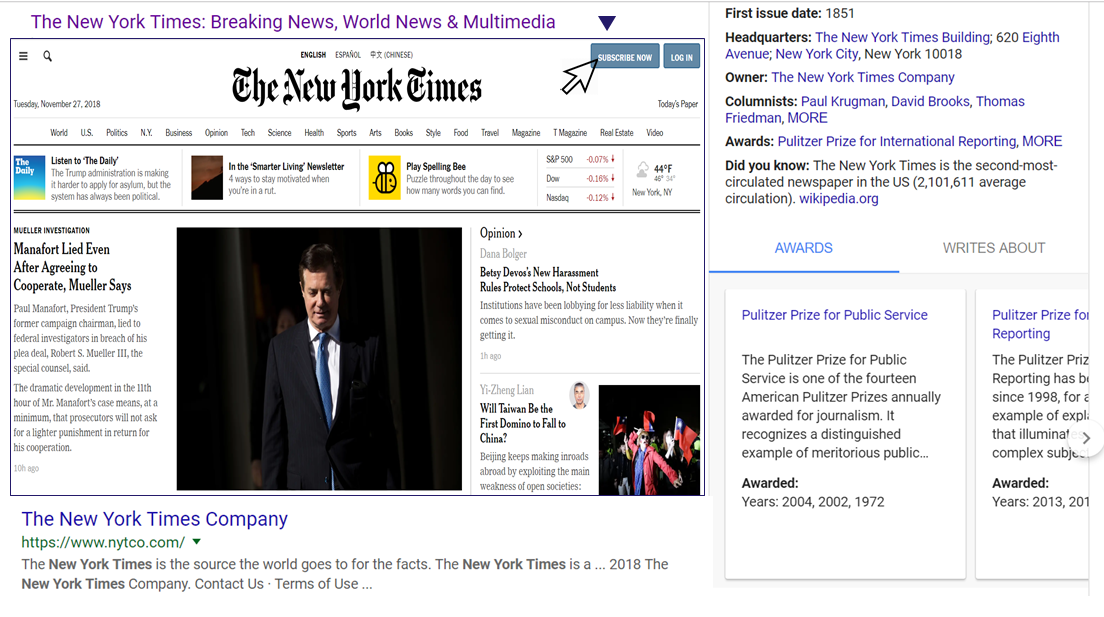Viewport: 1104px width, 617px height.
Task: Click The Daily podcast thumbnail
Action: click(30, 177)
